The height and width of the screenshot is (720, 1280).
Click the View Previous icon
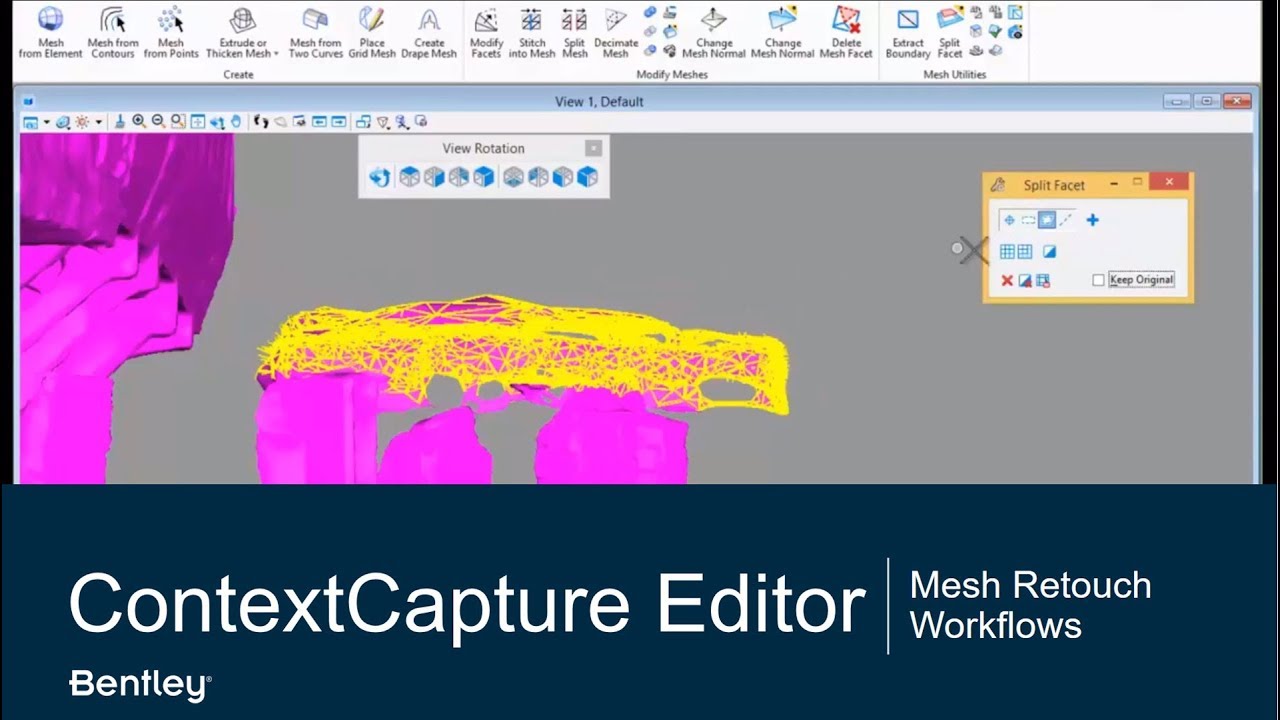point(320,122)
